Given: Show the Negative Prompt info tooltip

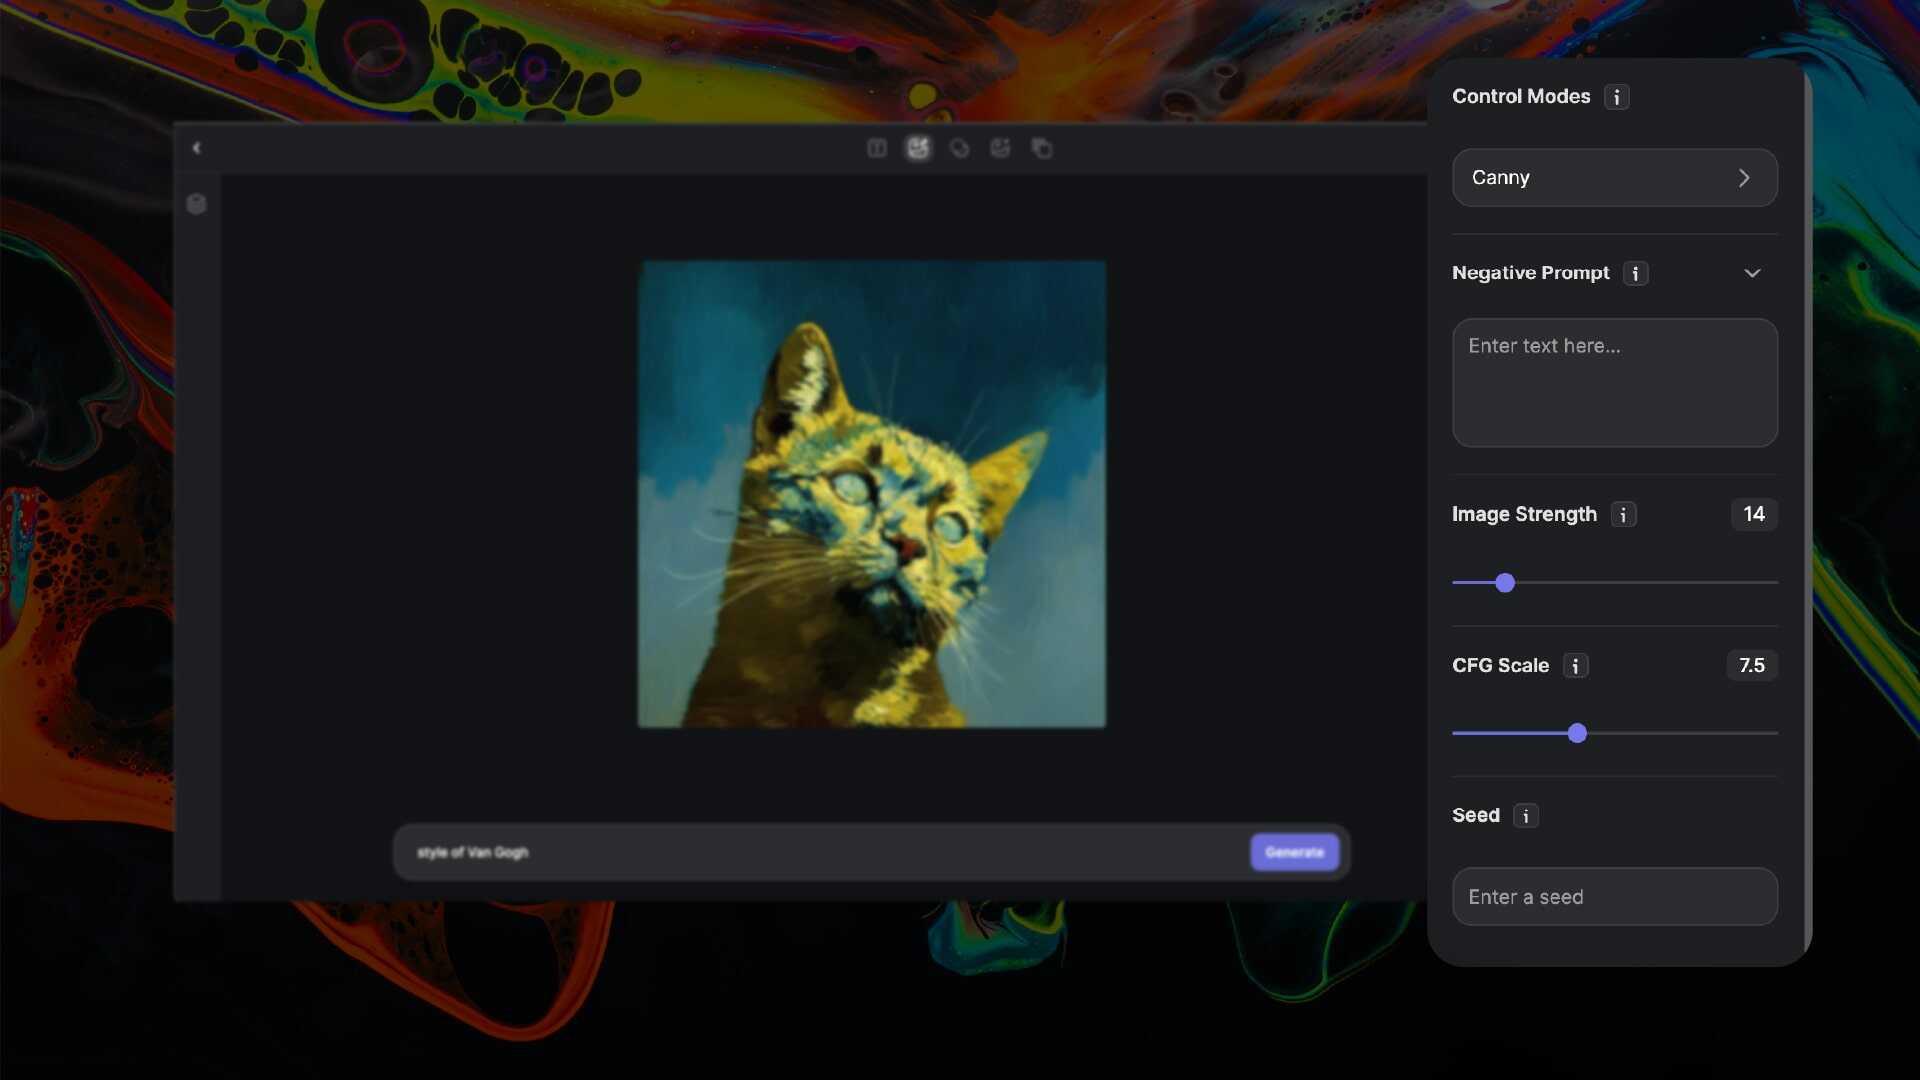Looking at the screenshot, I should pyautogui.click(x=1635, y=273).
